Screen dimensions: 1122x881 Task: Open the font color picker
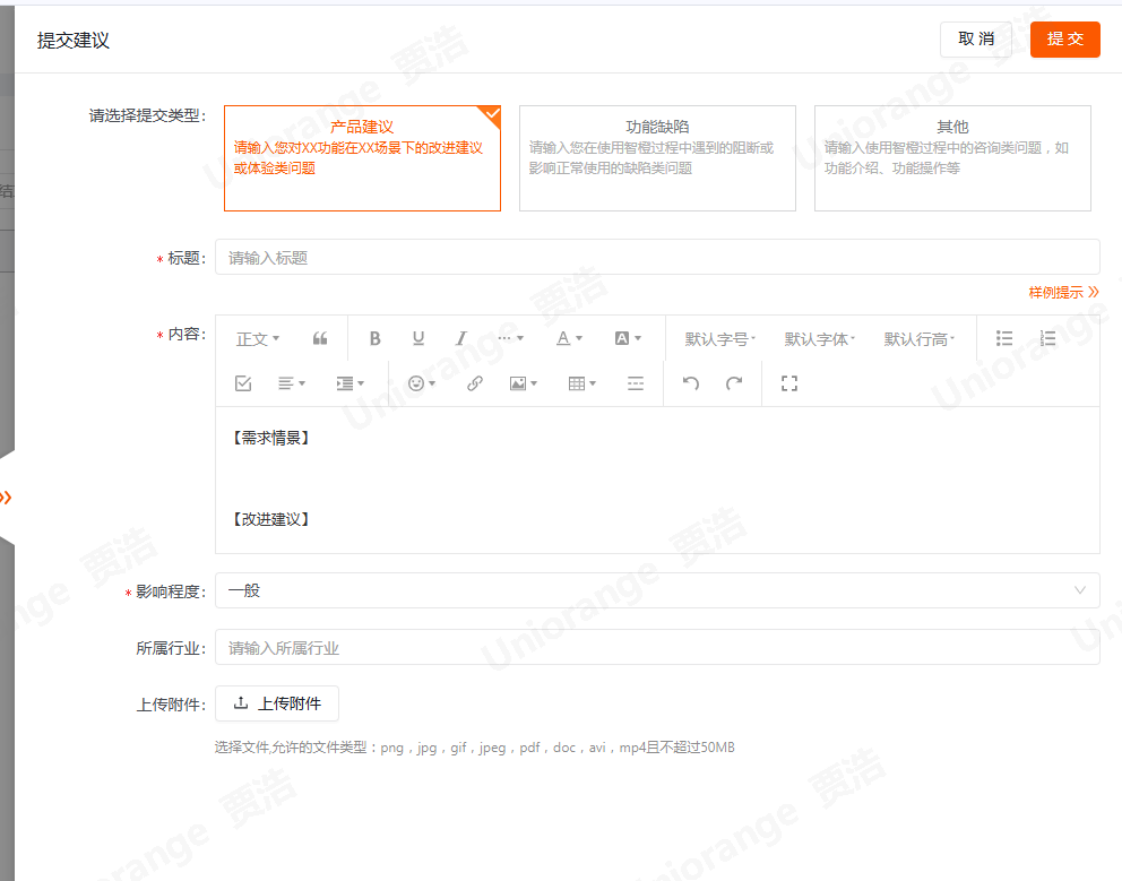coord(570,339)
